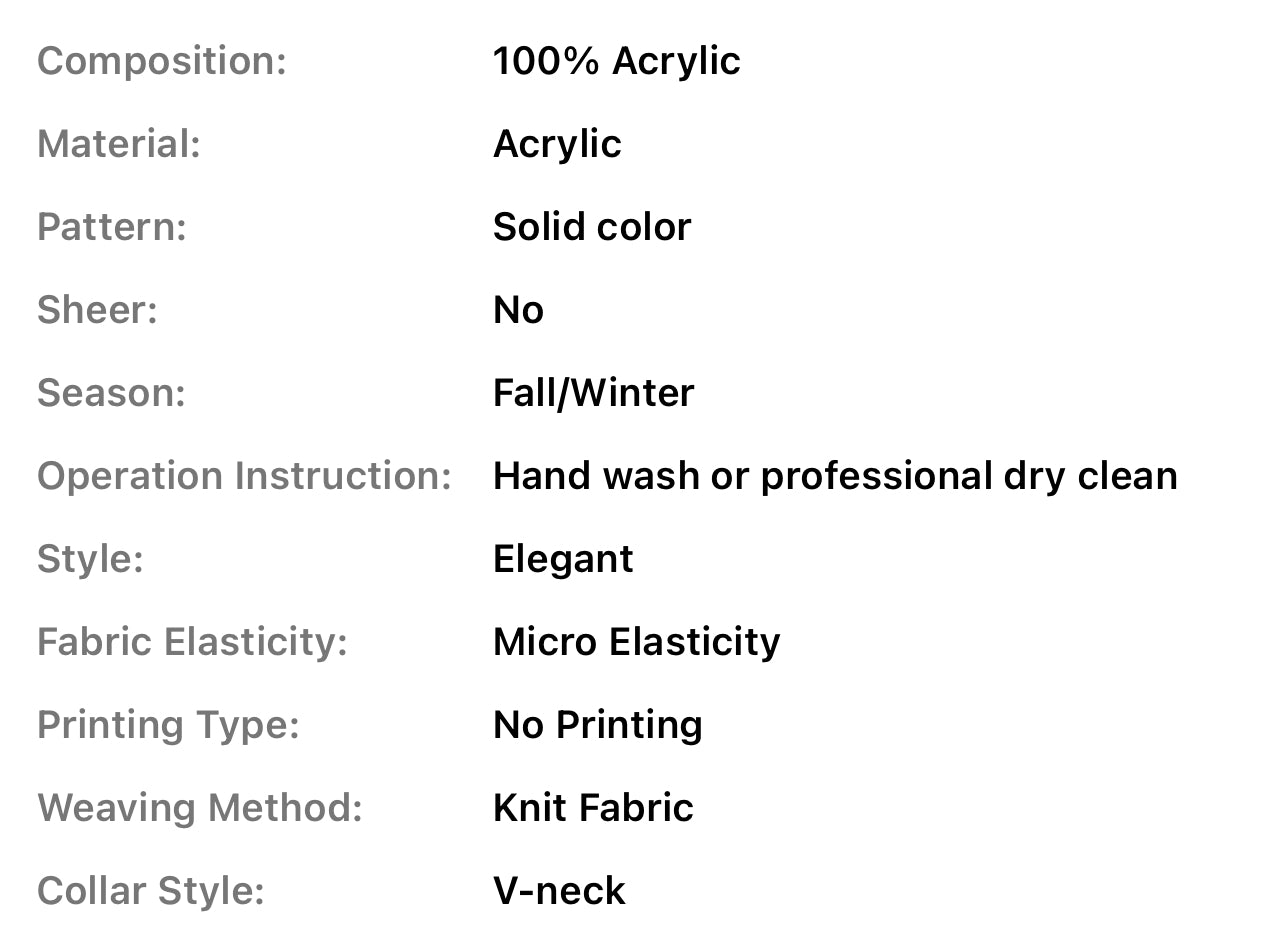Click the "Season:" label

[111, 393]
